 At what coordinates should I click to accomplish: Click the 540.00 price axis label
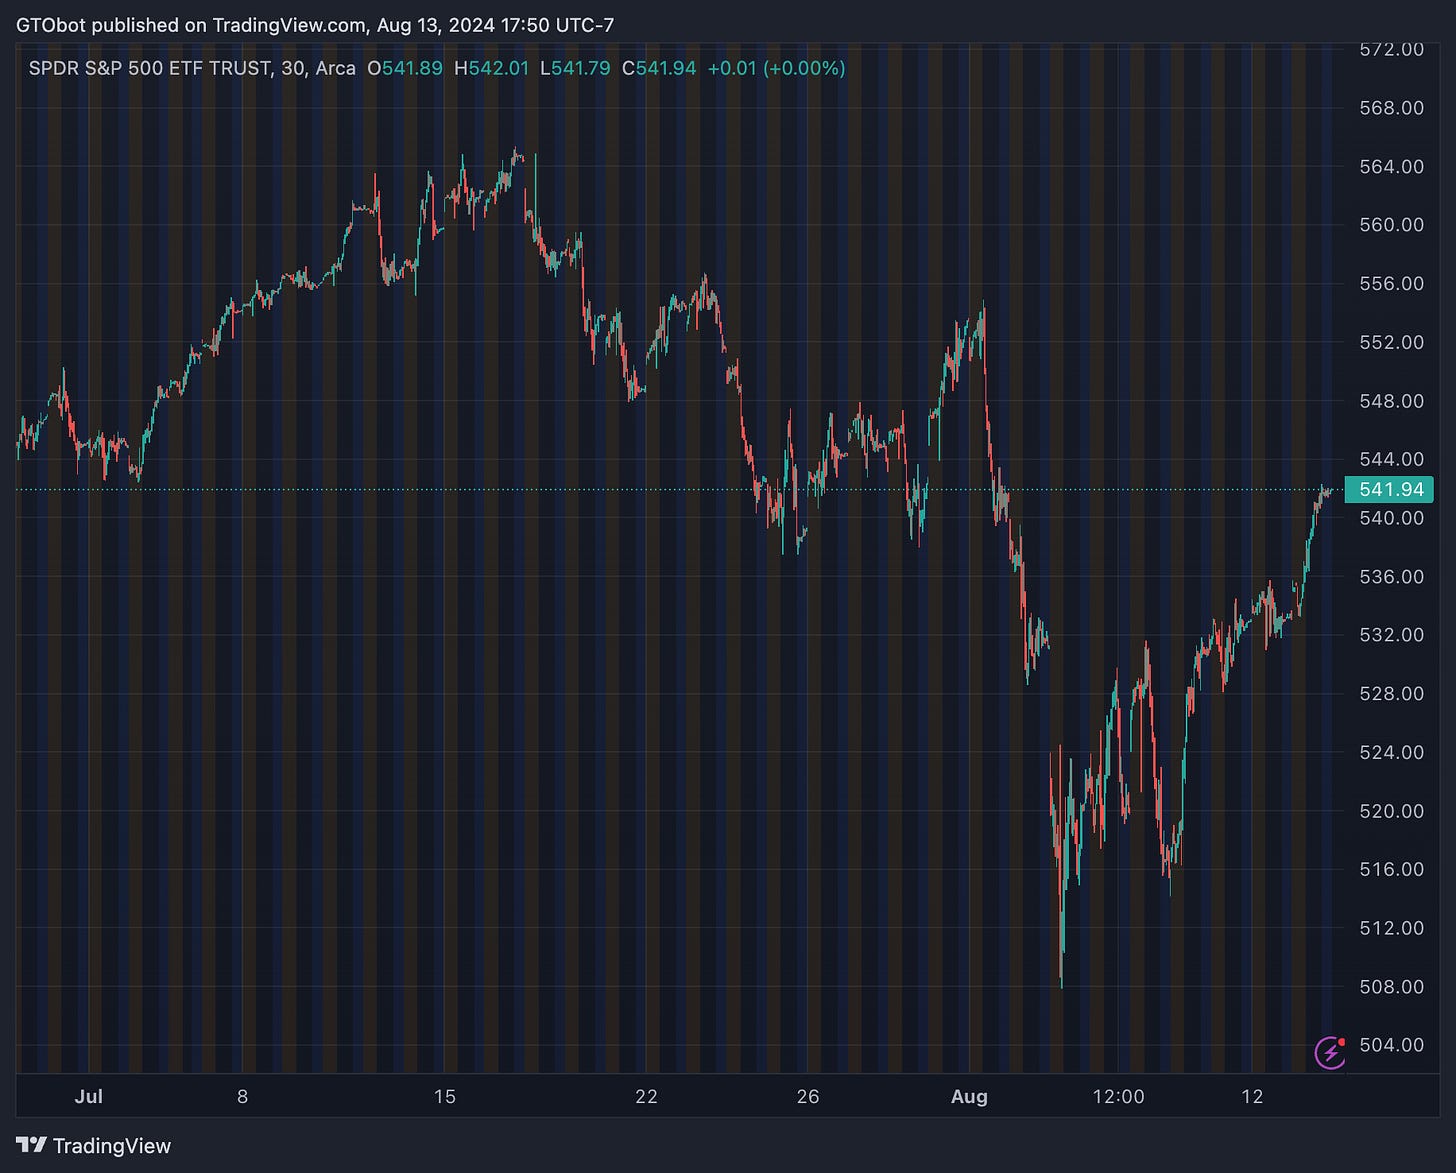tap(1391, 517)
